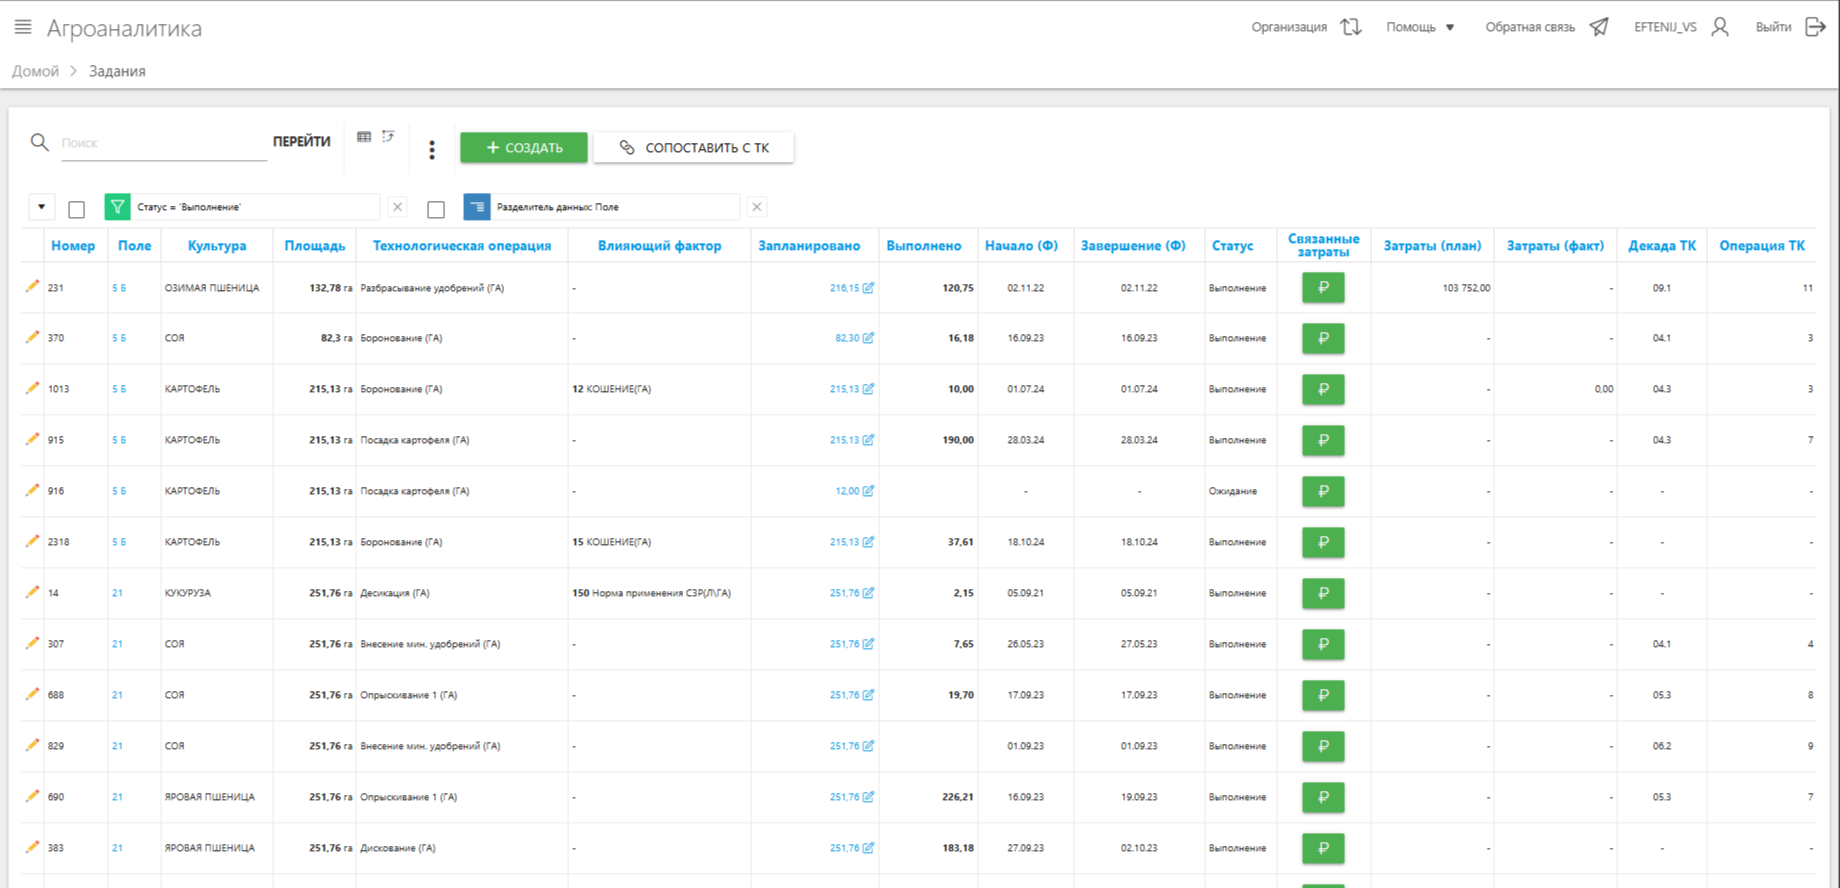Screen dimensions: 1840x888
Task: Open the hamburger navigation menu
Action: [x=23, y=27]
